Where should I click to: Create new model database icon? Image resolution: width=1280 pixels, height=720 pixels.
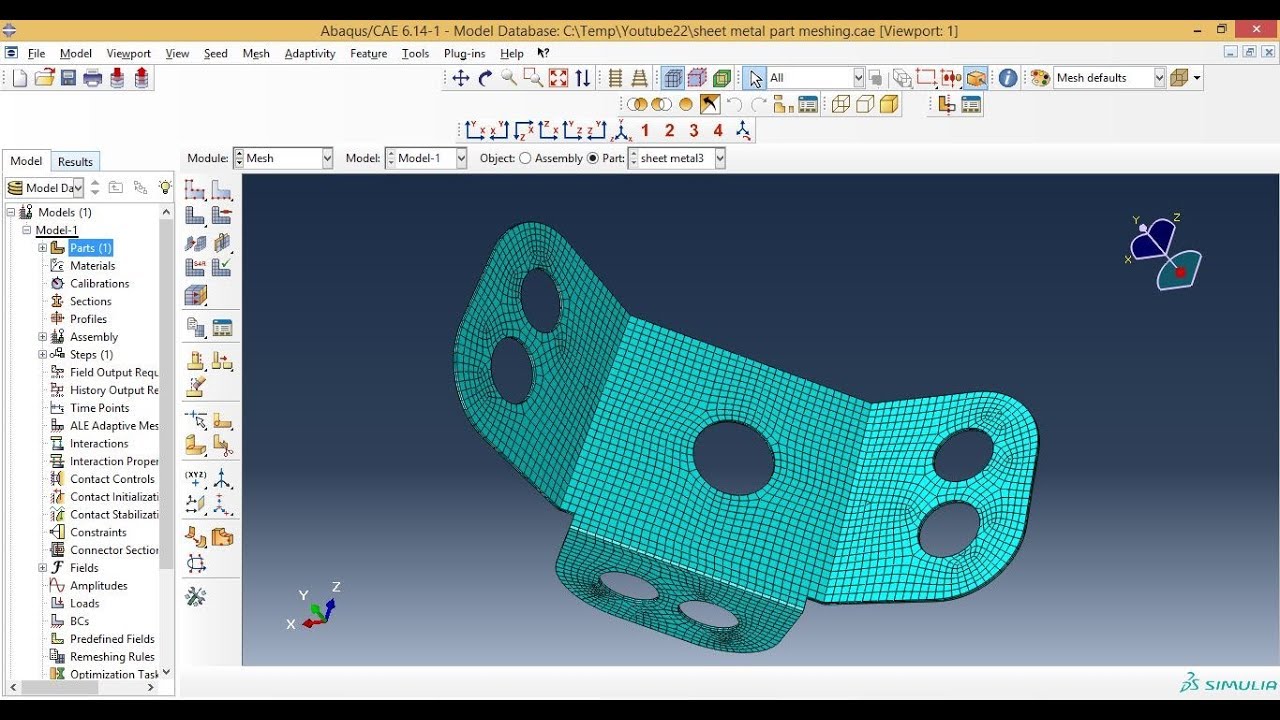(20, 78)
